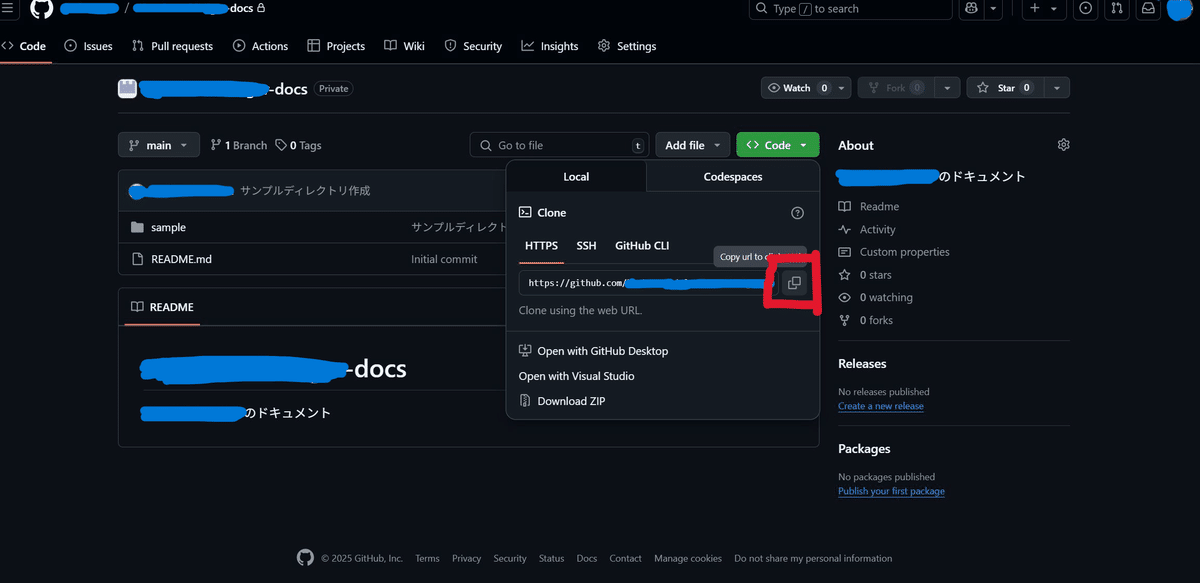Screen dimensions: 1200x583
Task: Copy the clone URL to clipboard
Action: point(794,283)
